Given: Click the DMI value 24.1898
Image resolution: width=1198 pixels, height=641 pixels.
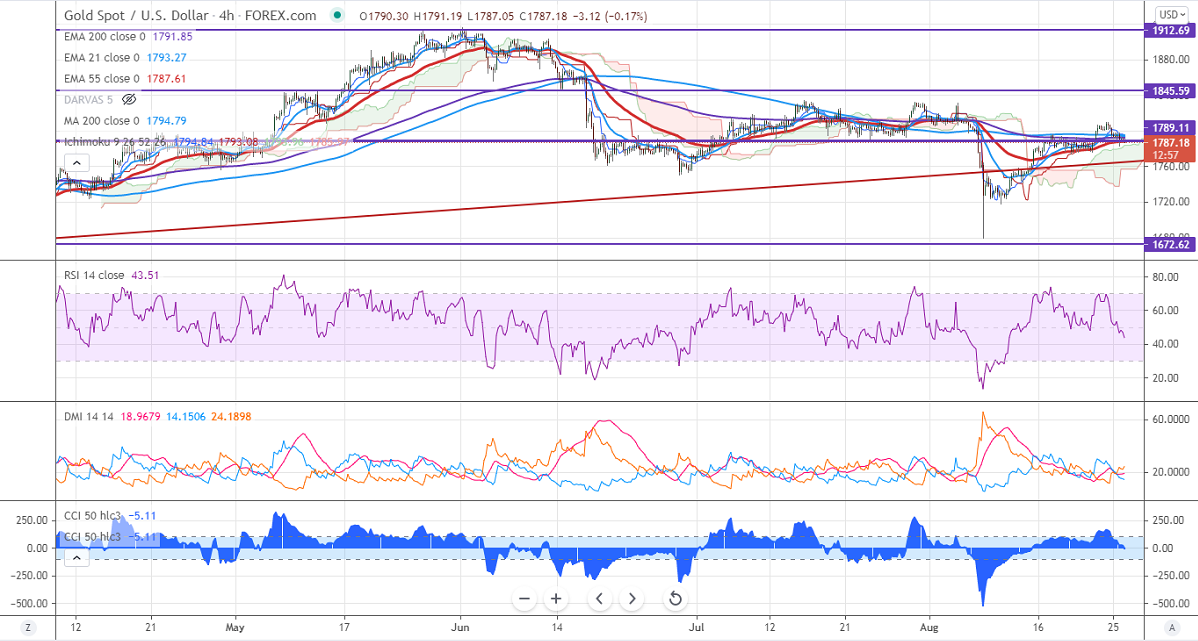Looking at the screenshot, I should coord(231,416).
